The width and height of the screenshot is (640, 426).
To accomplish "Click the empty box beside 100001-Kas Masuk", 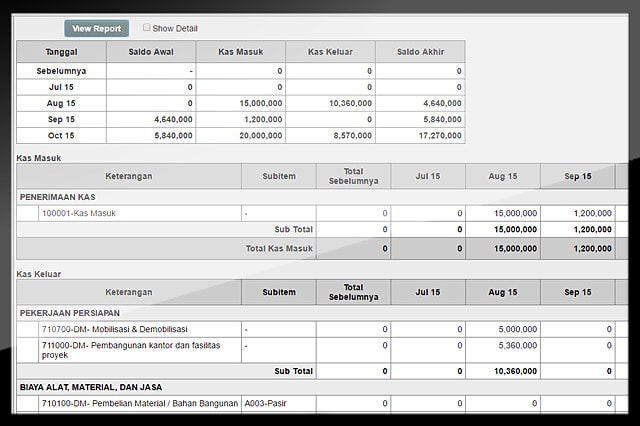I will [x=28, y=213].
